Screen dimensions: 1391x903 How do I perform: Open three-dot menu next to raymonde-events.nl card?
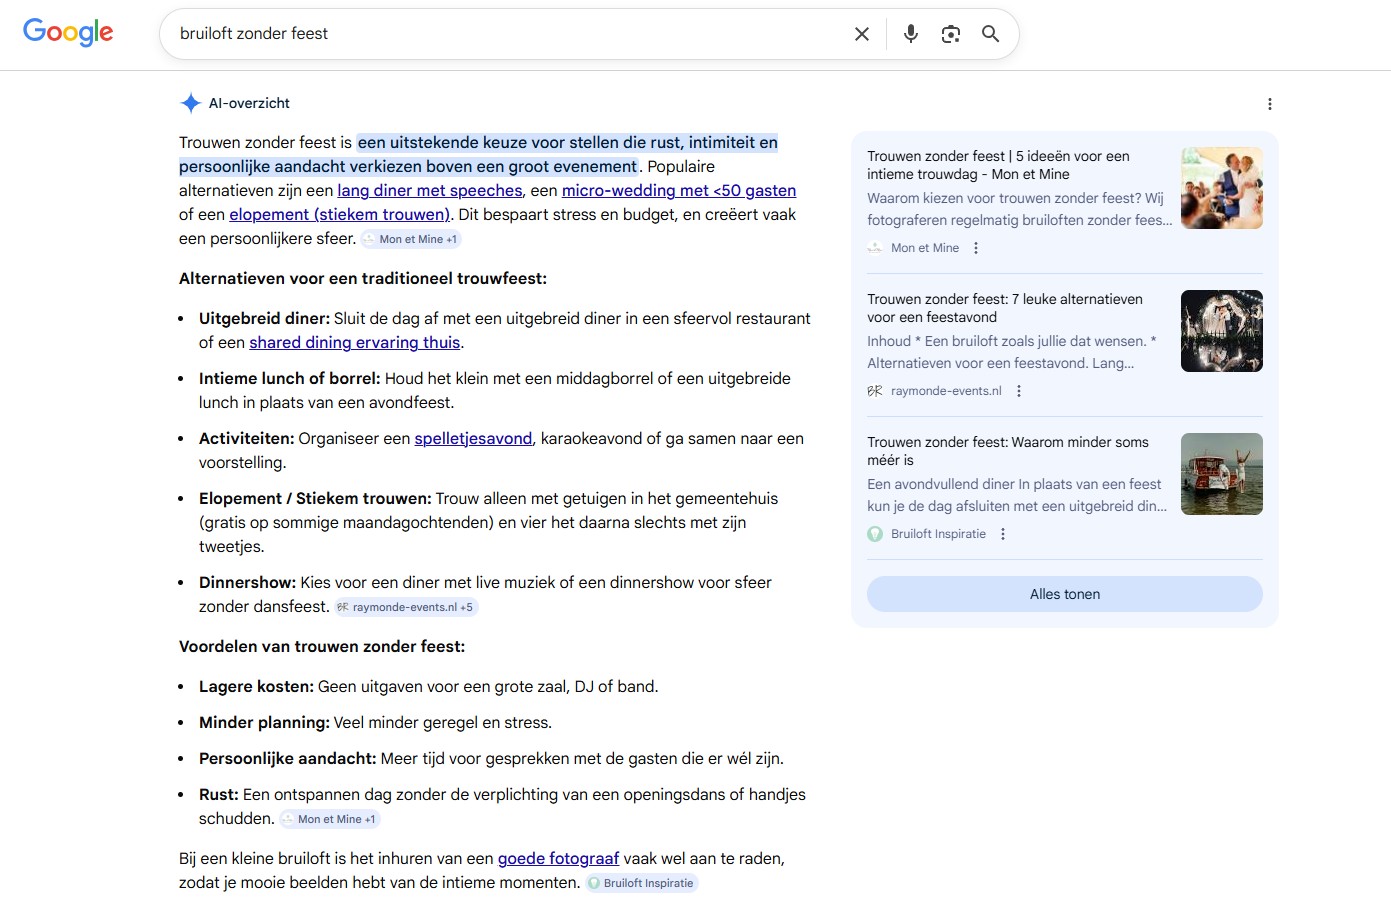(x=1019, y=391)
